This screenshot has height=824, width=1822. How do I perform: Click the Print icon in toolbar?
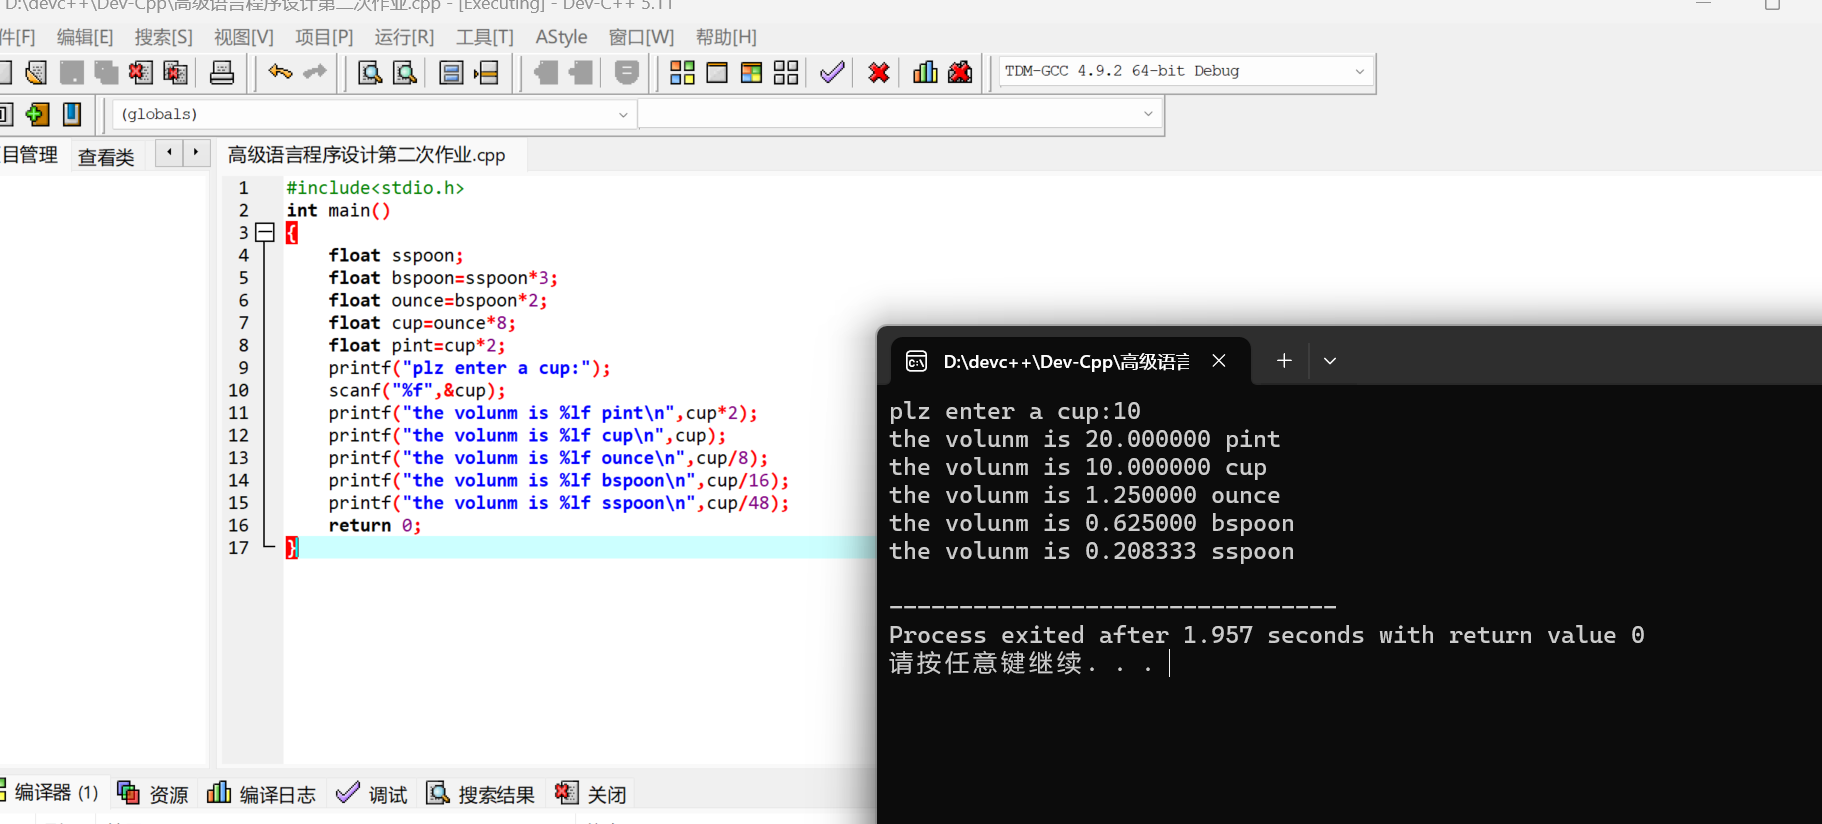pyautogui.click(x=222, y=72)
